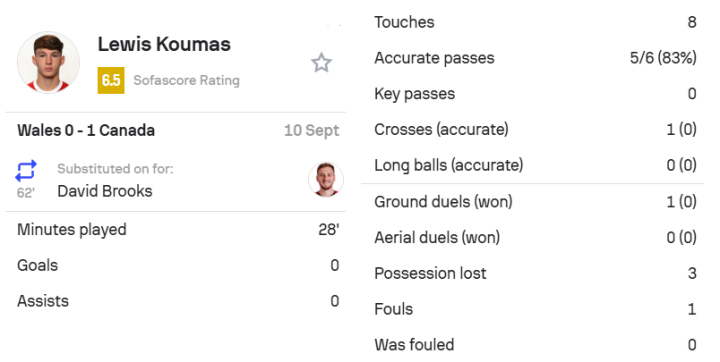Open David Brooks player photo

326,180
